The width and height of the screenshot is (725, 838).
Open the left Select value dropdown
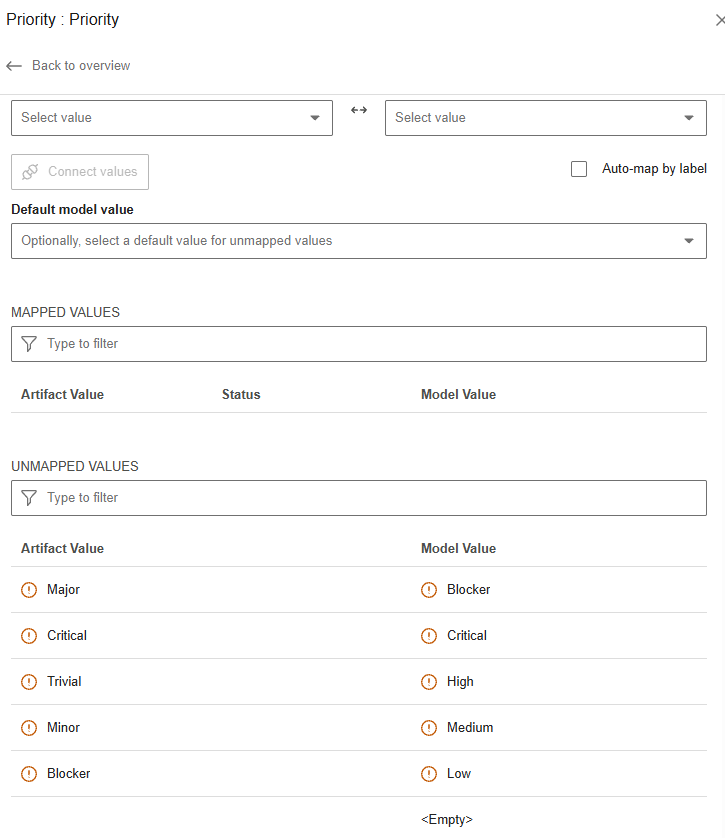pyautogui.click(x=171, y=118)
